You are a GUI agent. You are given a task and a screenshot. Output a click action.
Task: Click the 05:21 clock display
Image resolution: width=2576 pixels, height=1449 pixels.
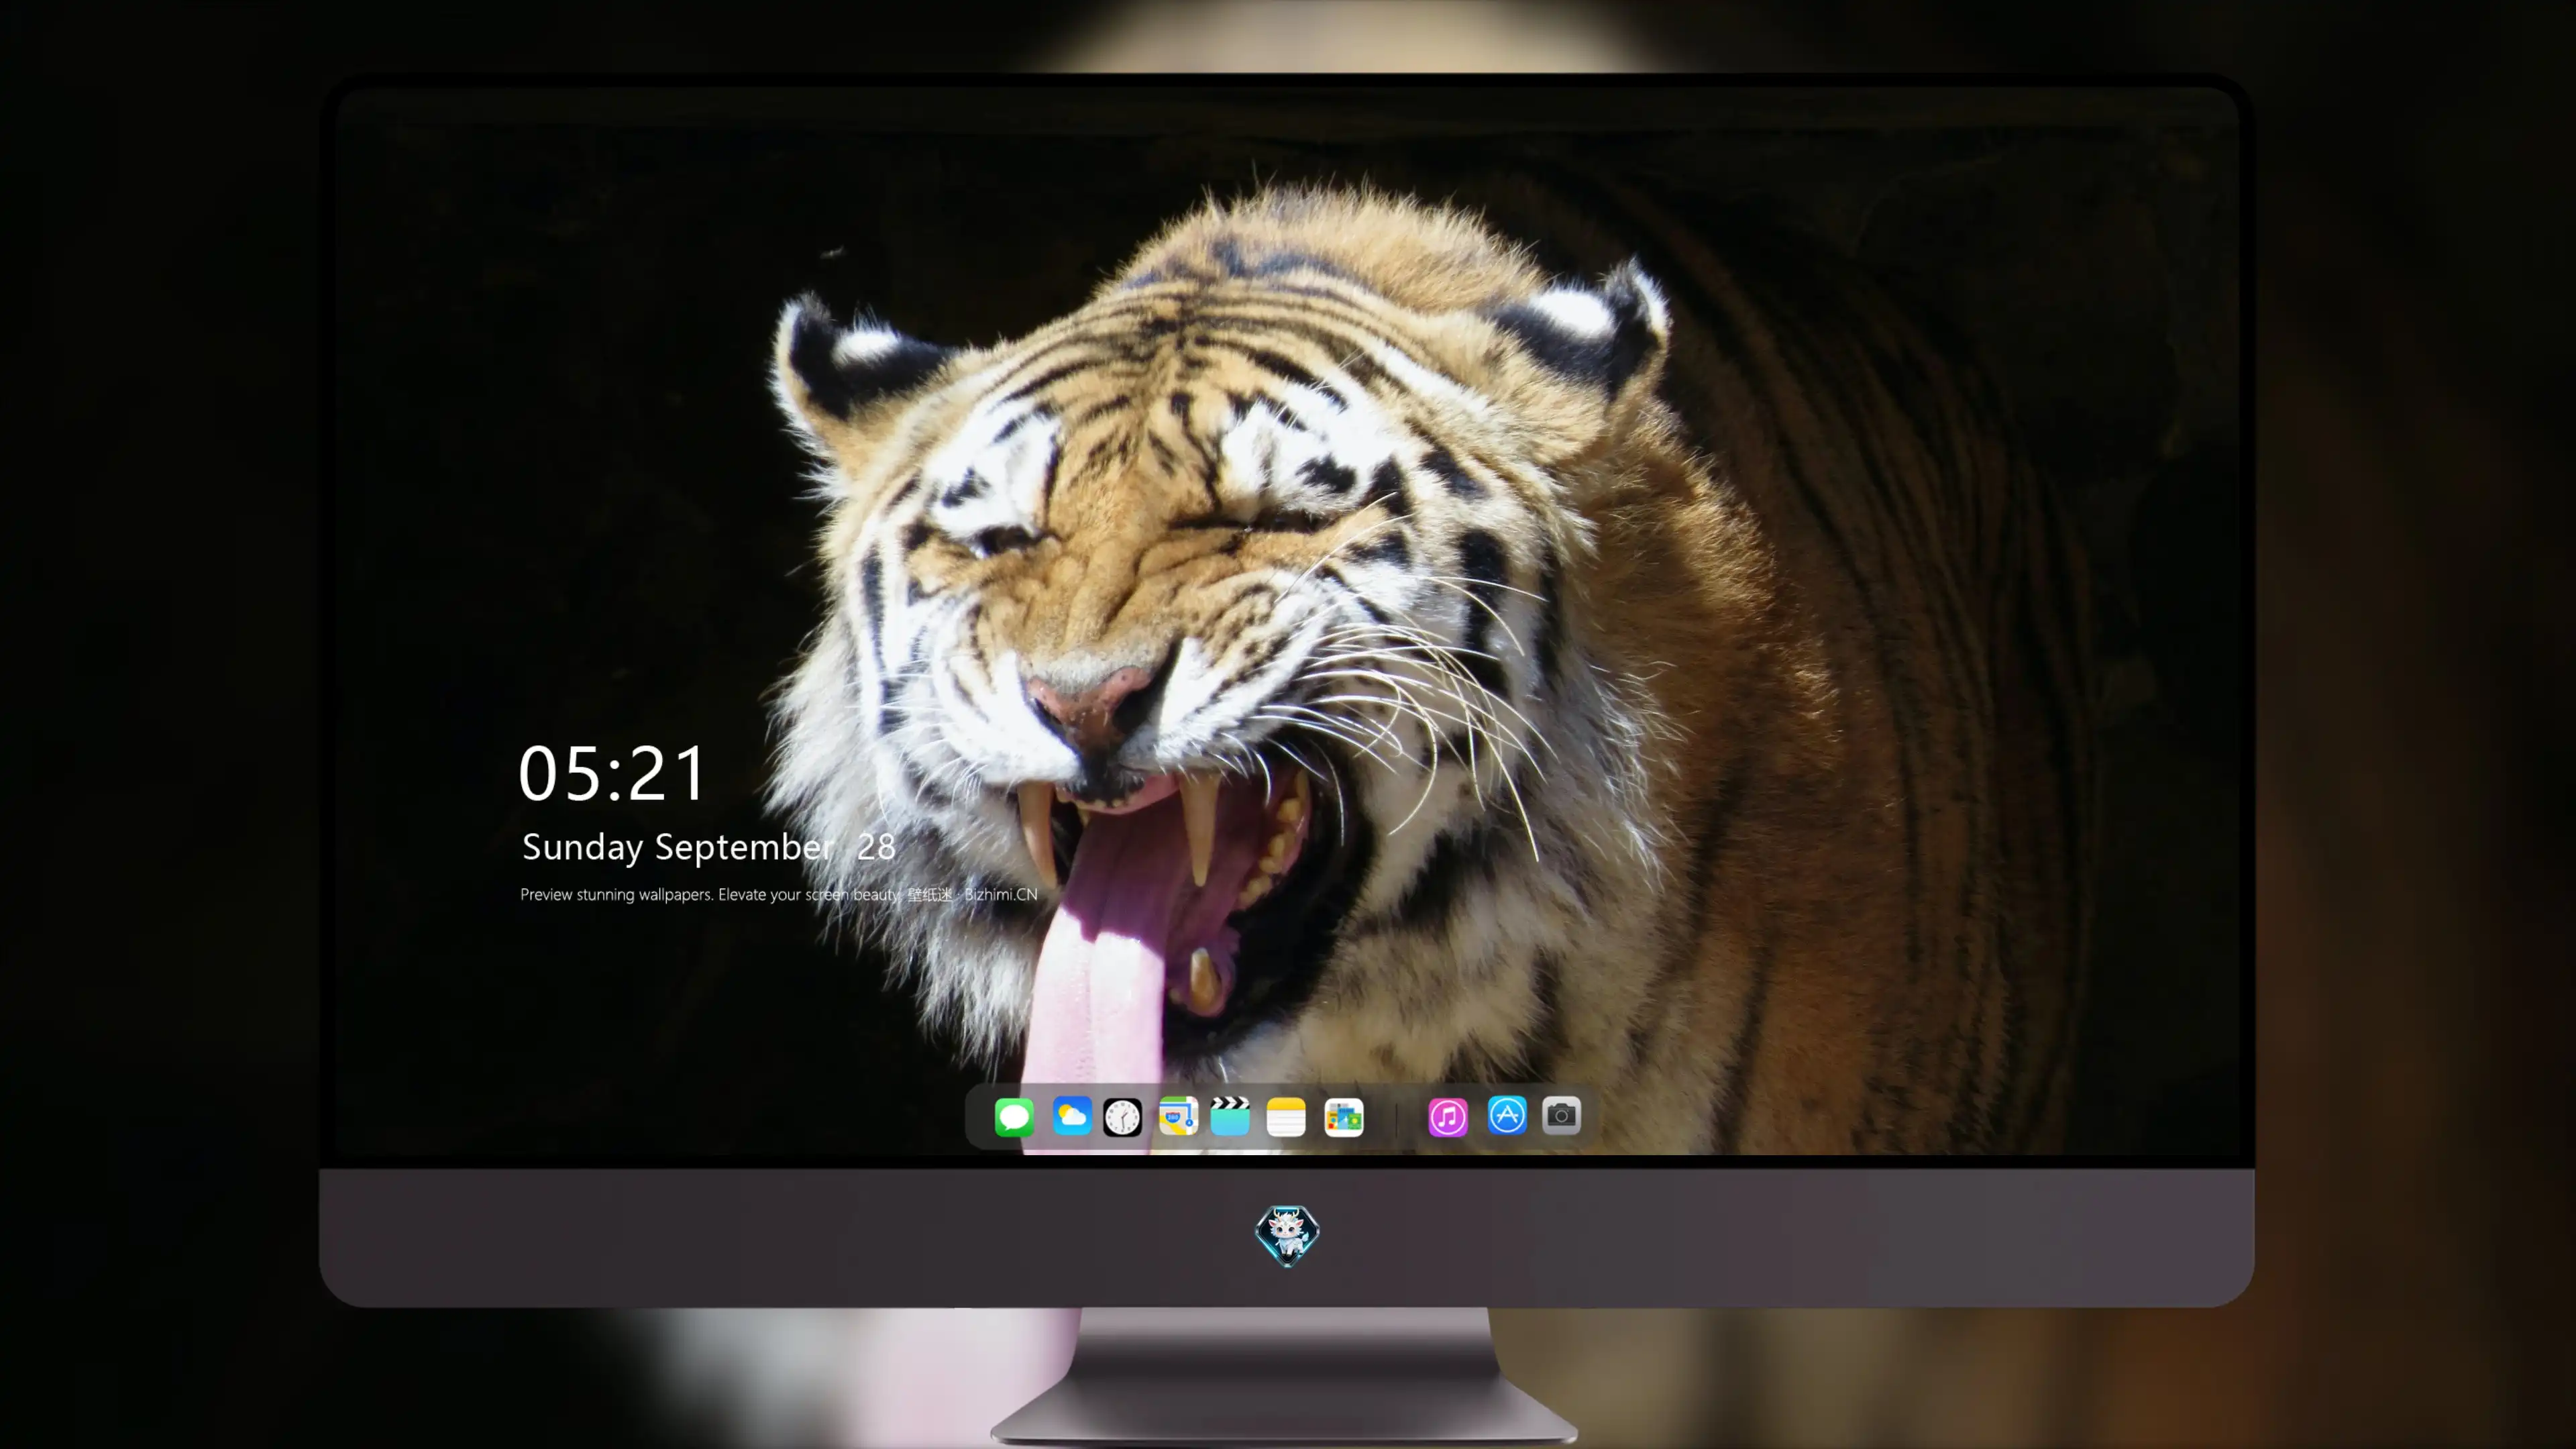point(612,773)
